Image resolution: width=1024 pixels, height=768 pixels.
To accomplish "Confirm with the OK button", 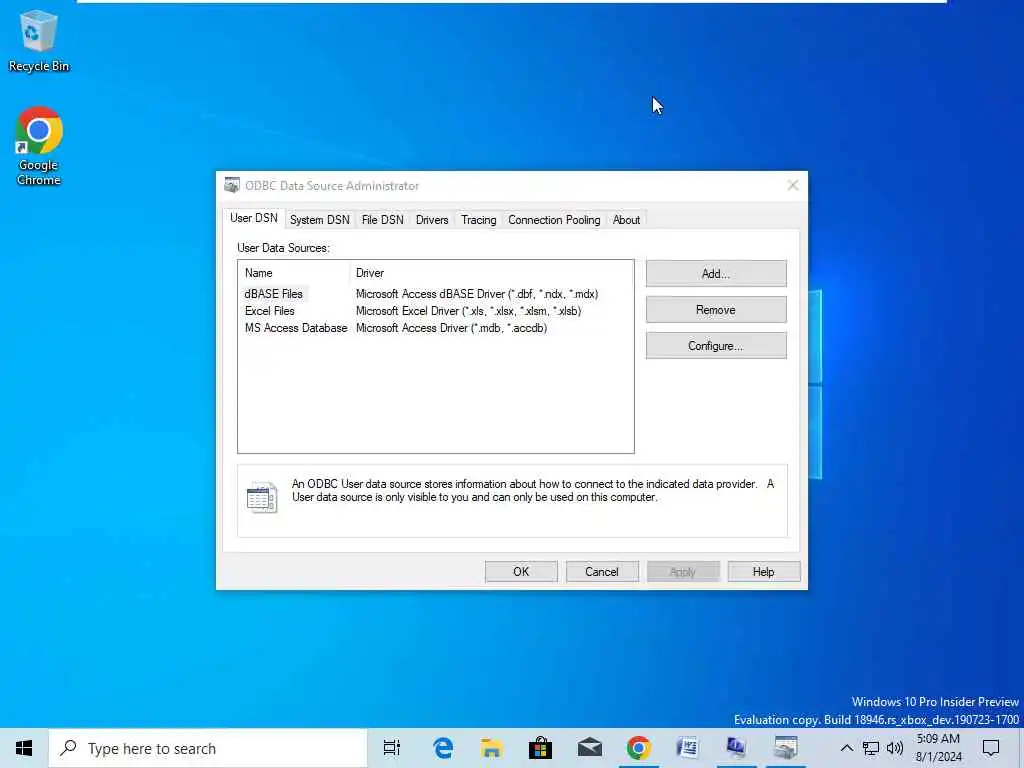I will pyautogui.click(x=521, y=571).
